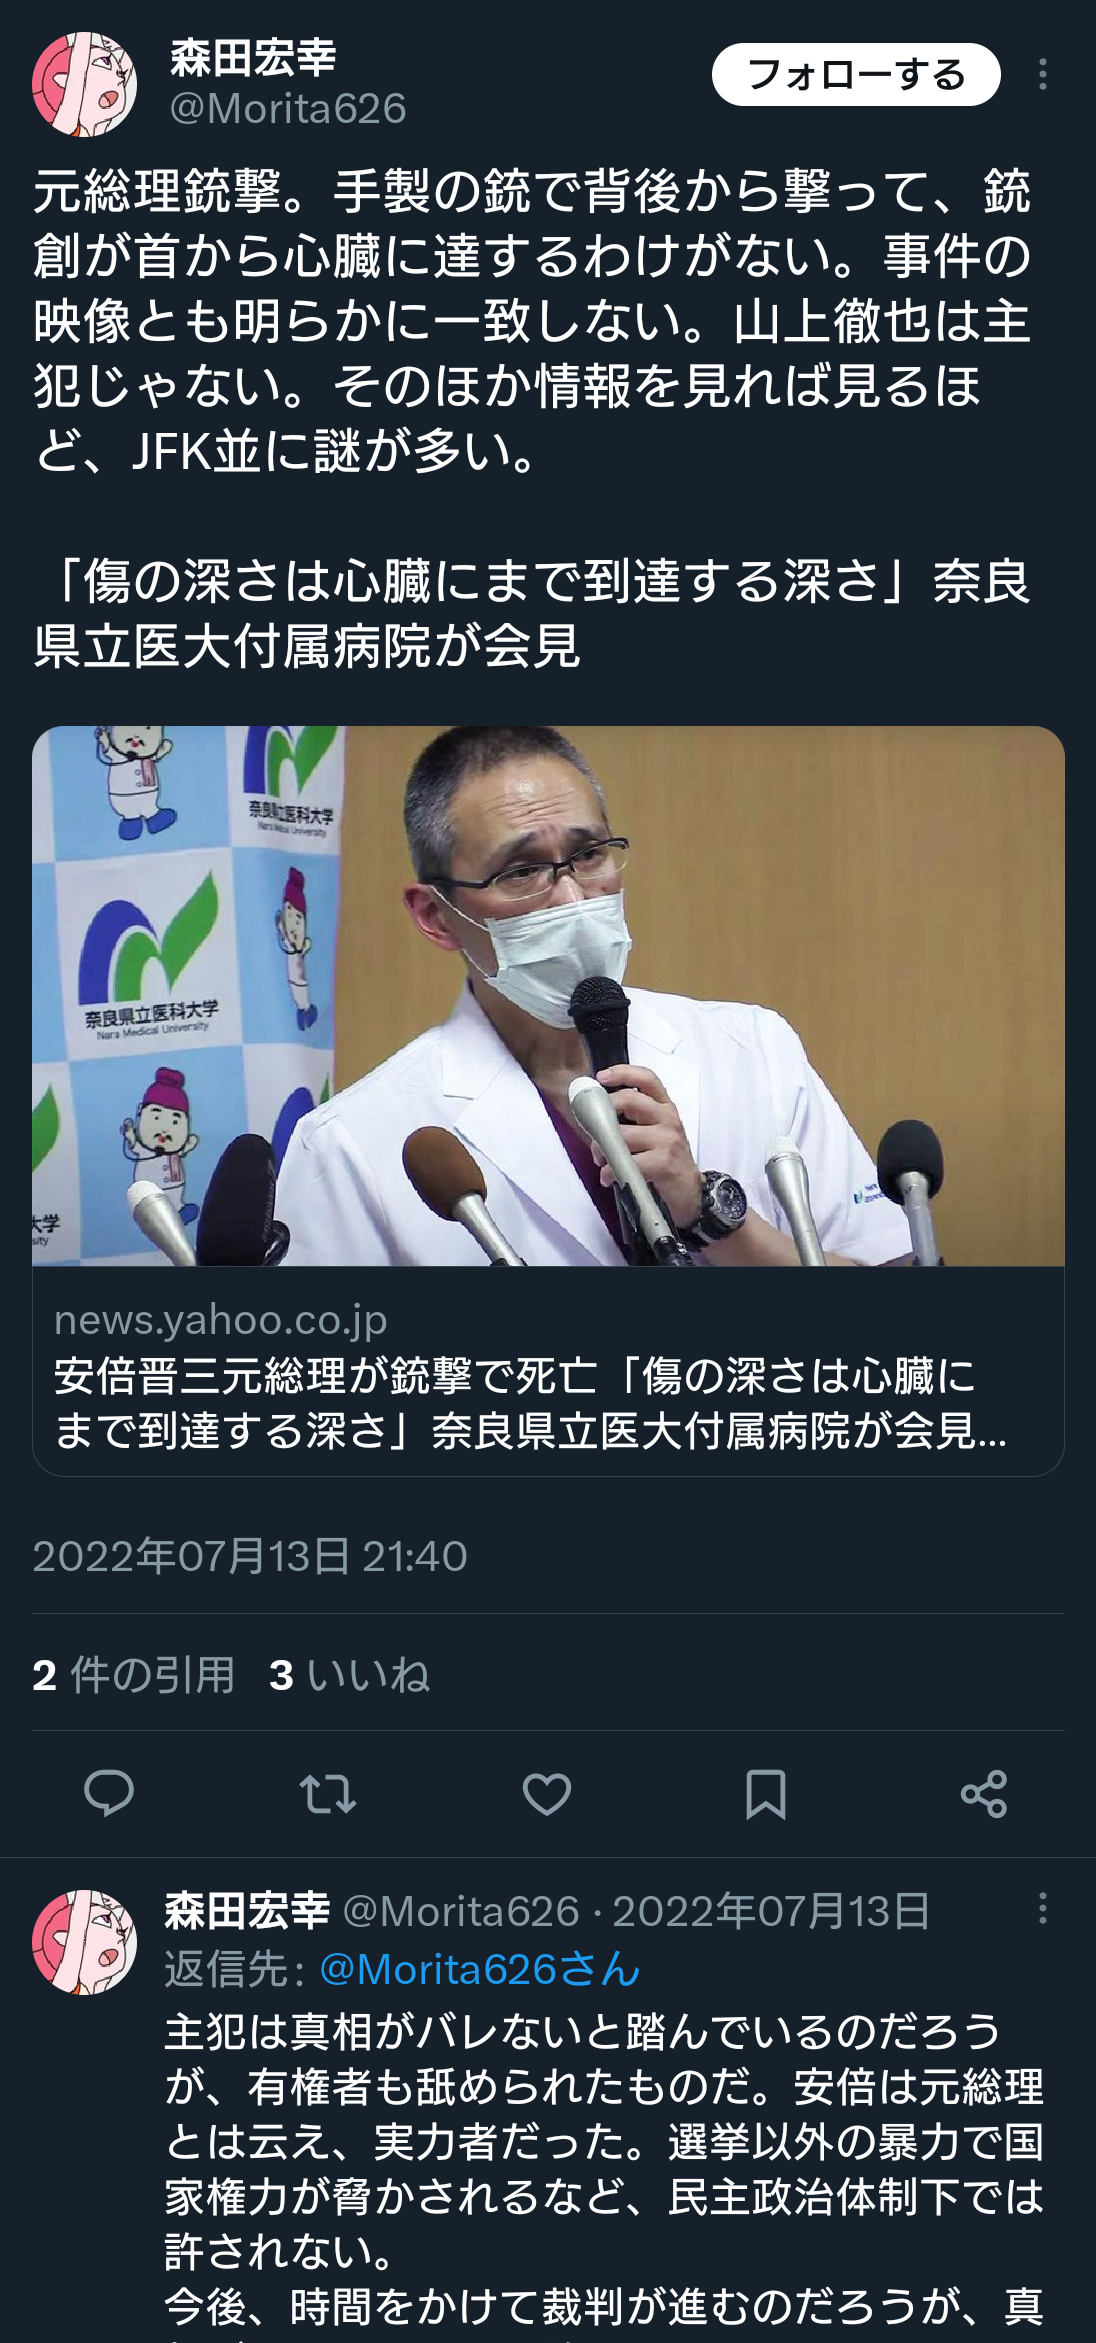Open the 森田宏幸 display name on the reply
This screenshot has width=1096, height=2343.
247,1910
